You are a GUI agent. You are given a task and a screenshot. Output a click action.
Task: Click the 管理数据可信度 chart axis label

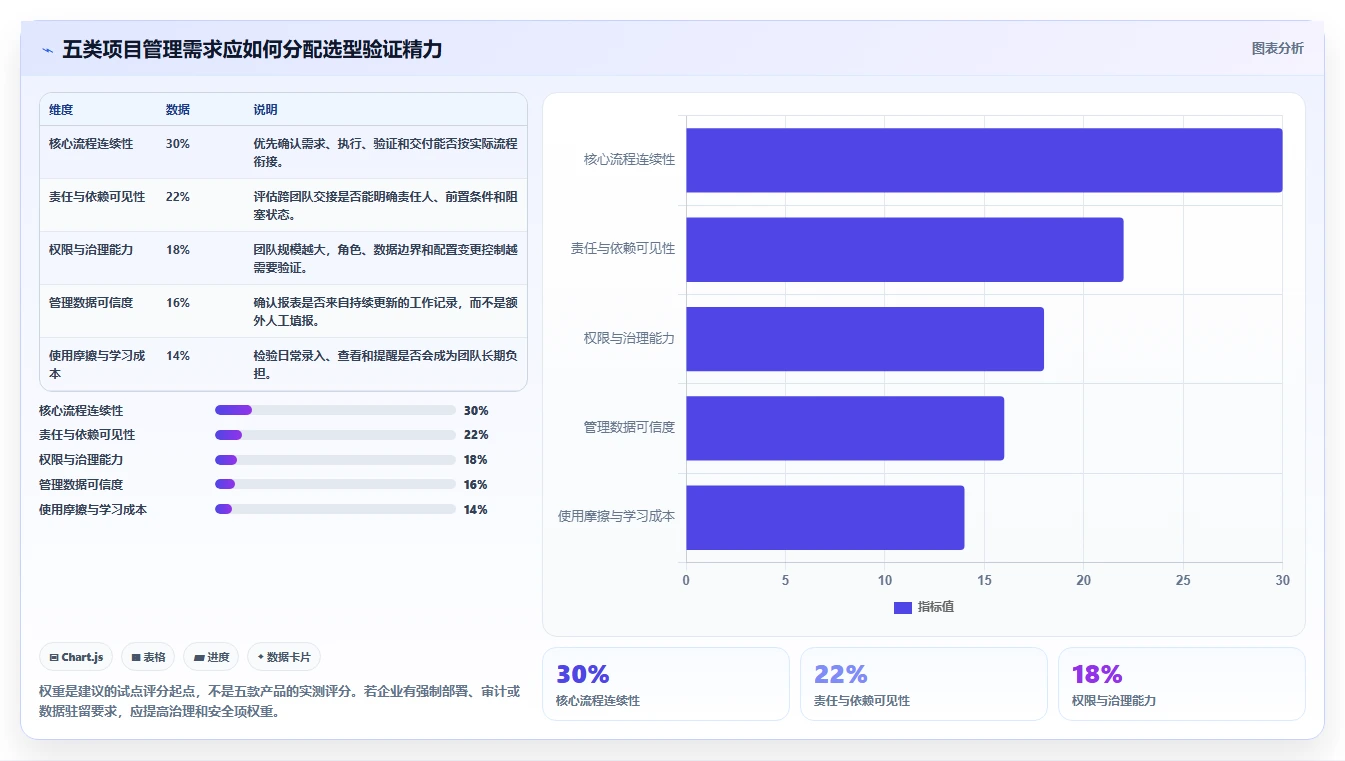click(629, 427)
